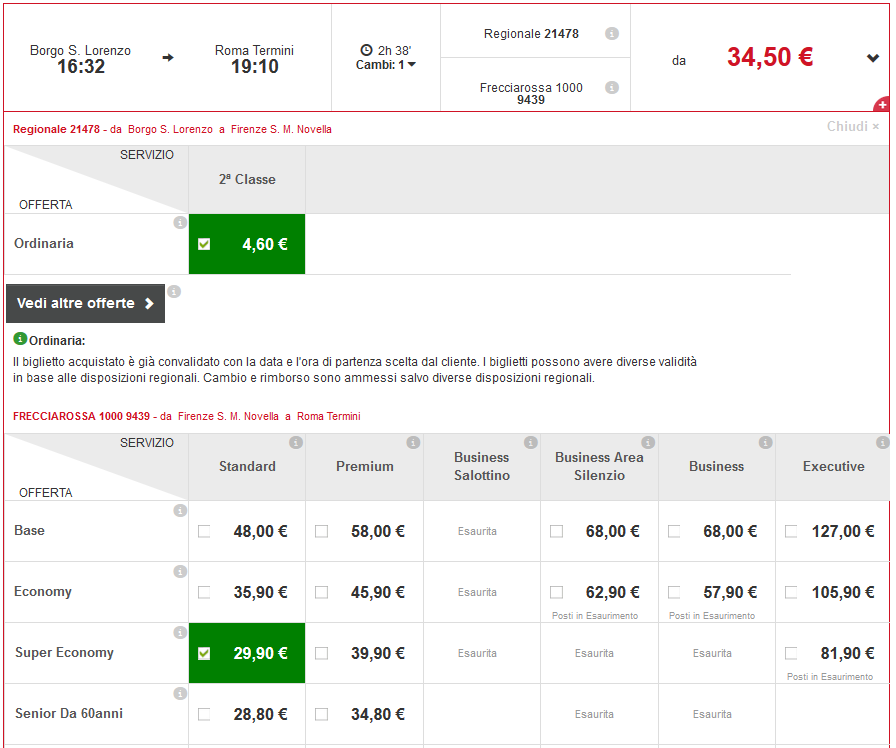The image size is (896, 748).
Task: Click info icon on Executive service column
Action: 882,442
